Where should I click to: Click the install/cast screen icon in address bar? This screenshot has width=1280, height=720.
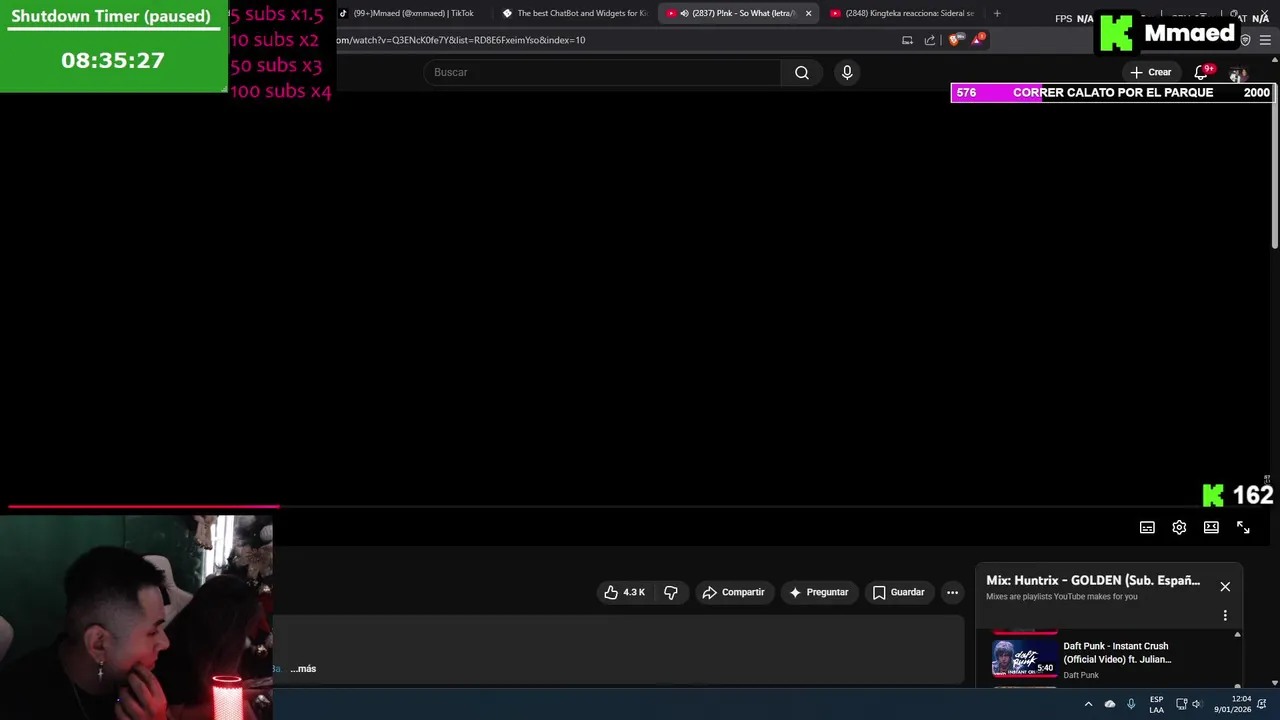coord(907,40)
